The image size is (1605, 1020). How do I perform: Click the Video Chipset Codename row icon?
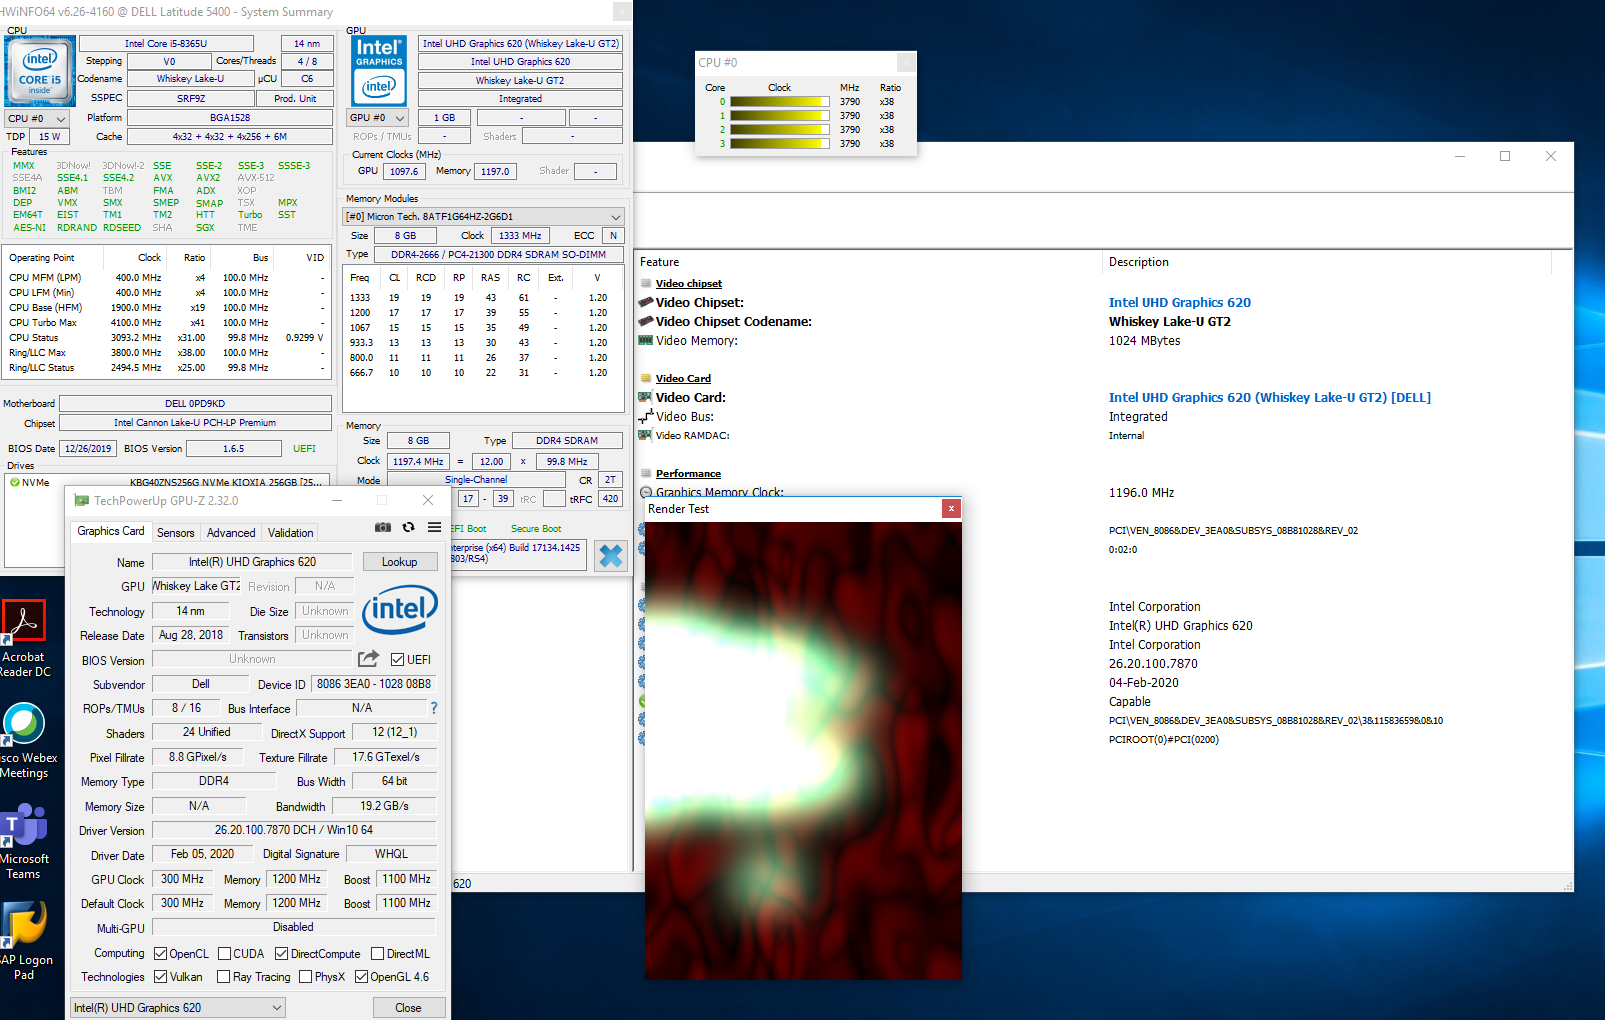coord(646,321)
